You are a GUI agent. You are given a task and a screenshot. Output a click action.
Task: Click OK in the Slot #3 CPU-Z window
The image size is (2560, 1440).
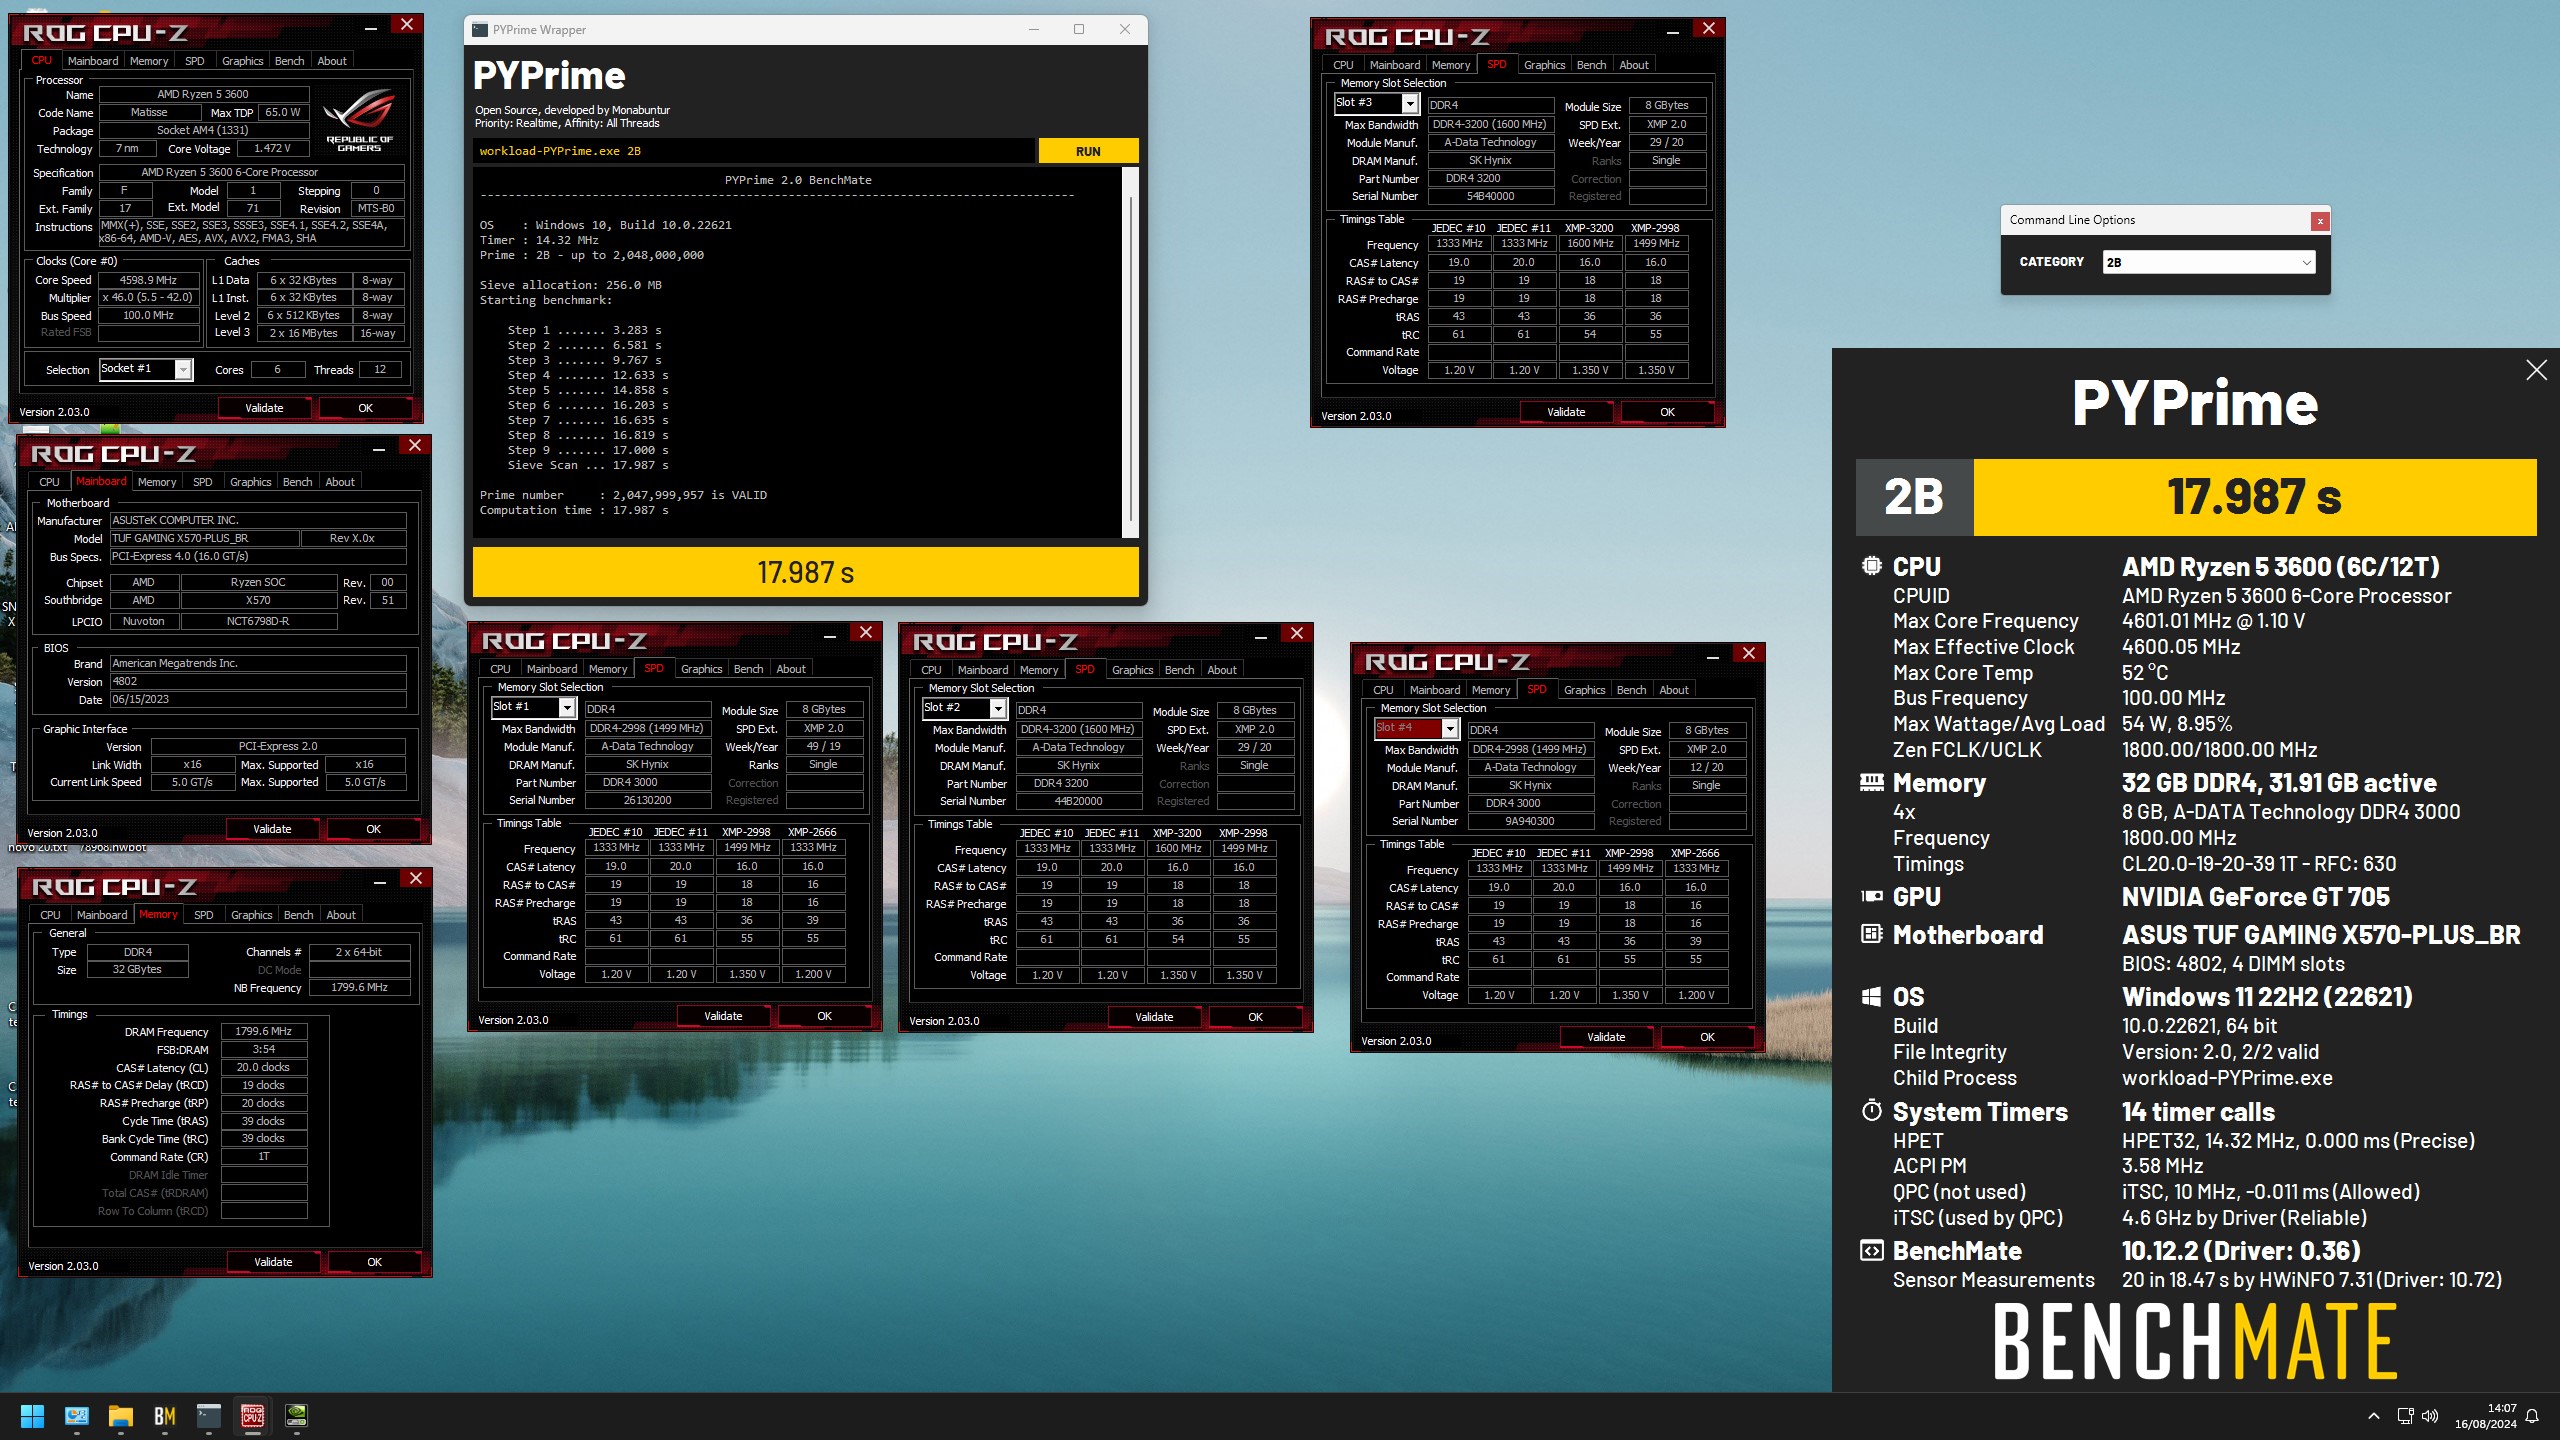[1667, 412]
